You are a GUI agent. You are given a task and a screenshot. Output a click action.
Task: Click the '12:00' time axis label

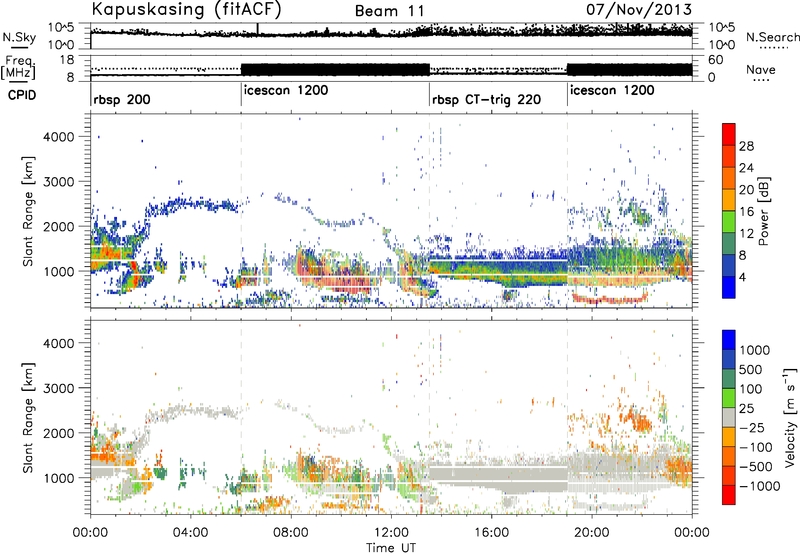pyautogui.click(x=391, y=533)
